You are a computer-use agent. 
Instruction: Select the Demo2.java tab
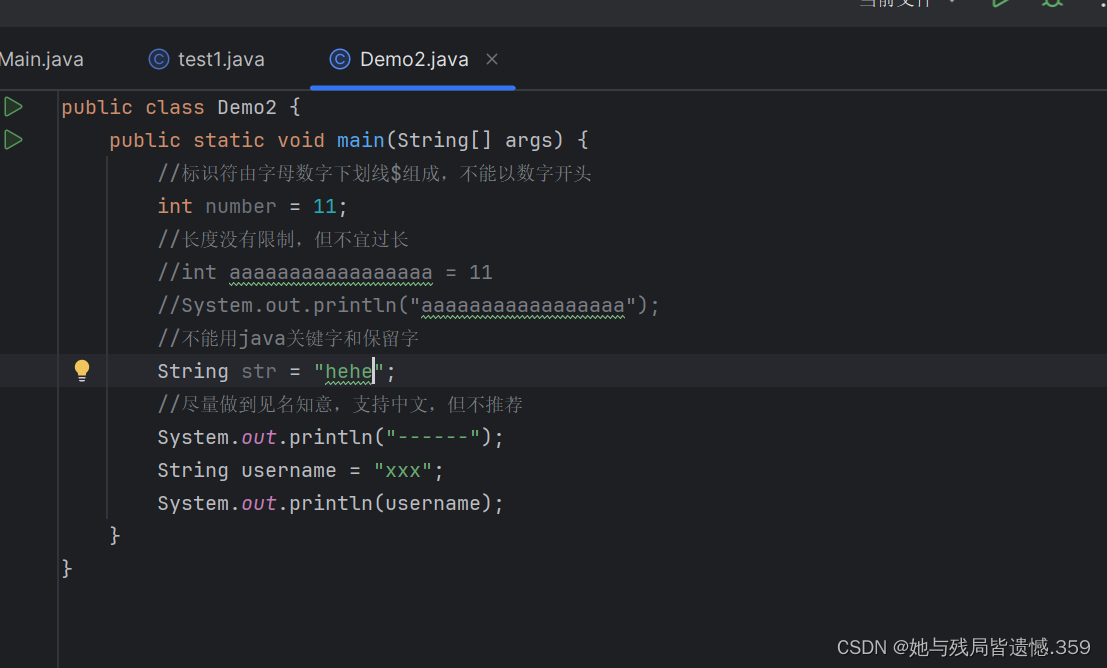click(414, 59)
